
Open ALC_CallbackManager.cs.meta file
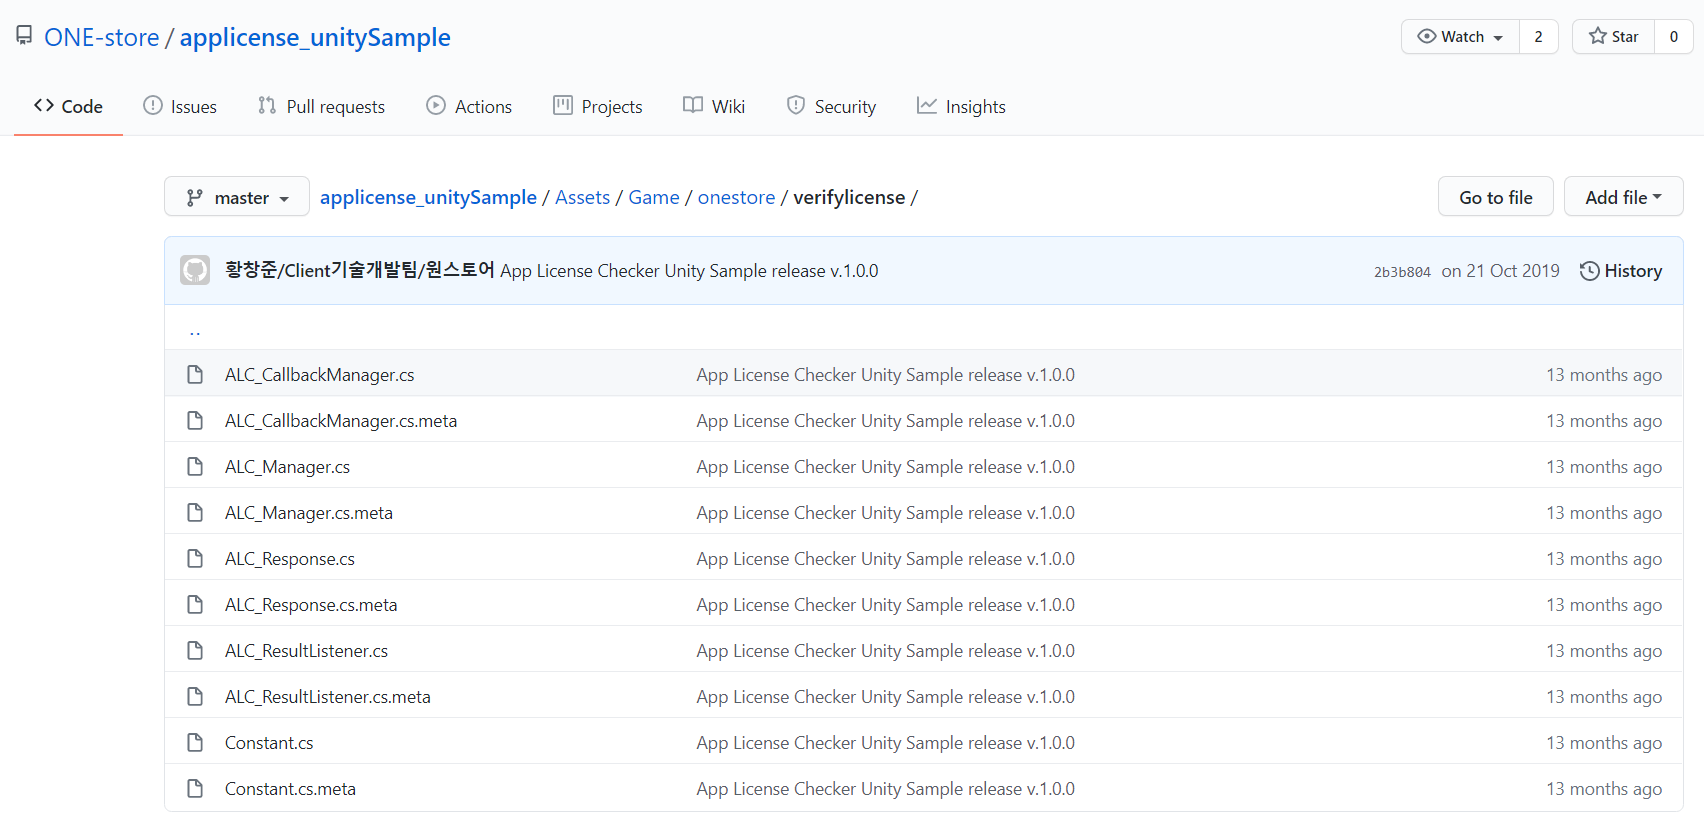pyautogui.click(x=341, y=421)
